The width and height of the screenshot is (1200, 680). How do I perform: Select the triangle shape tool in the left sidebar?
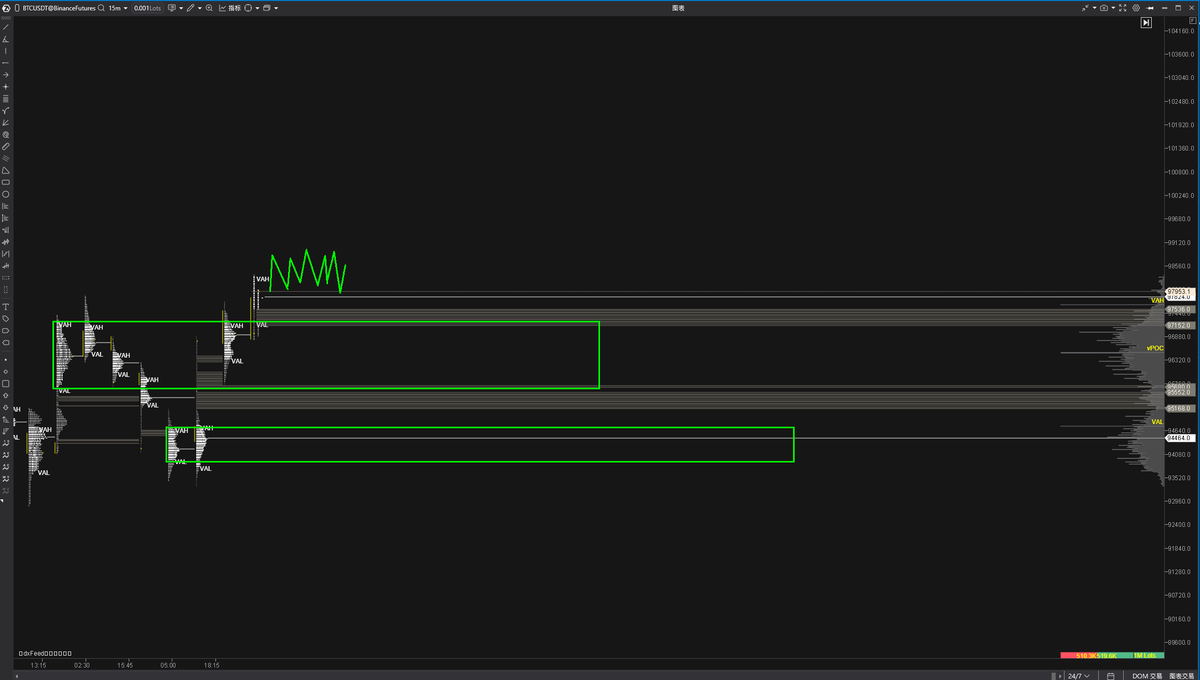point(6,170)
